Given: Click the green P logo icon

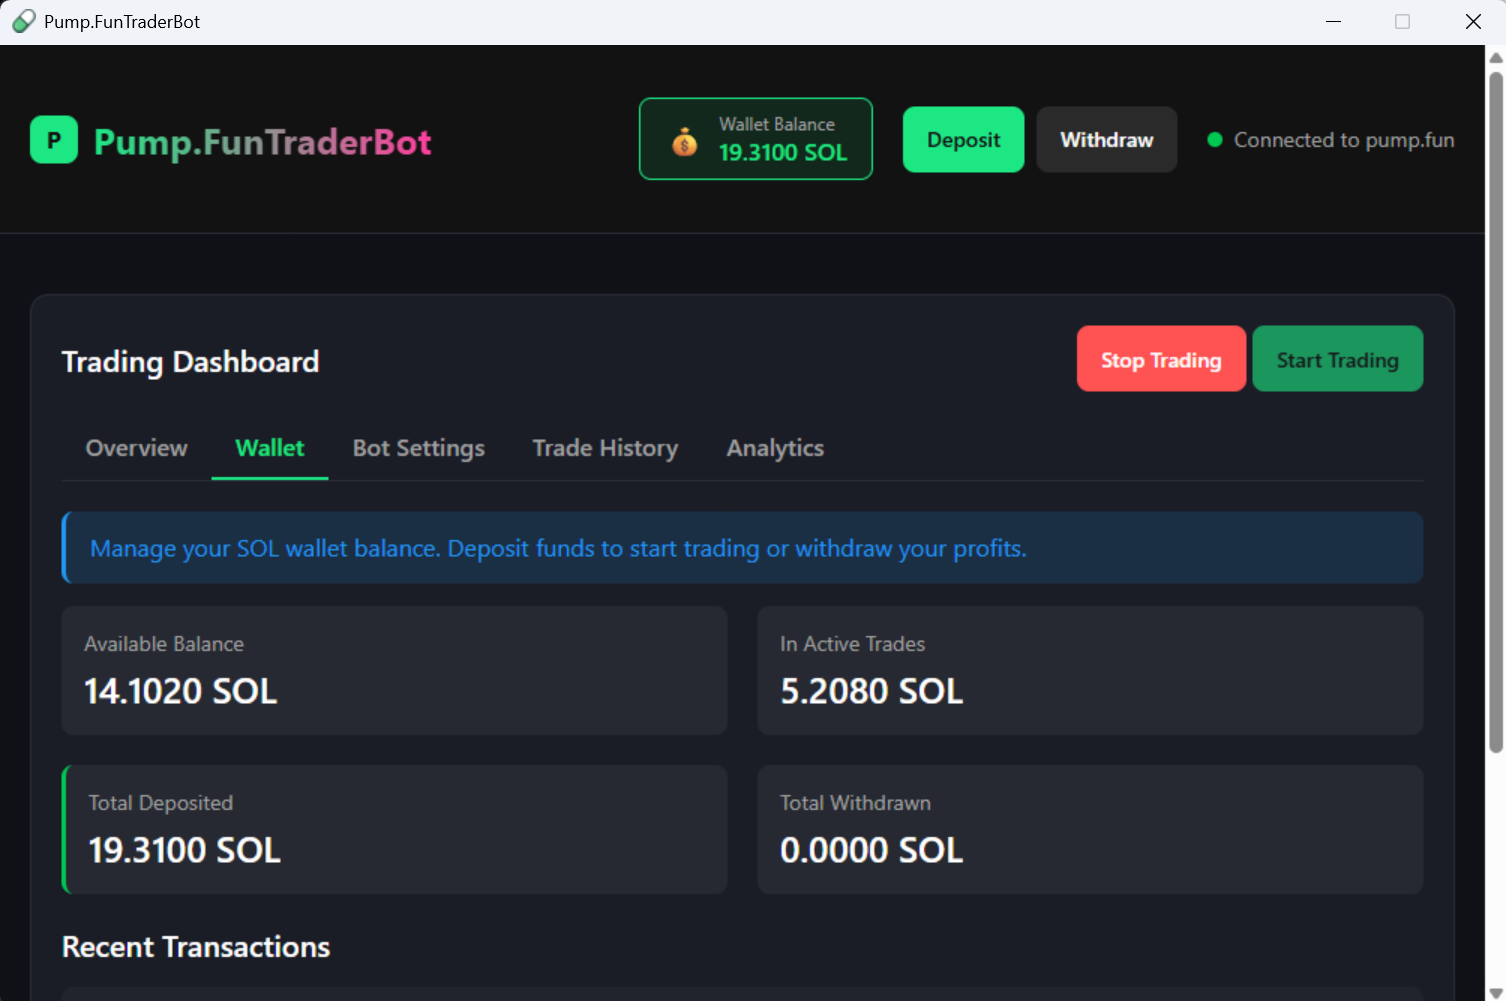Looking at the screenshot, I should coord(53,140).
